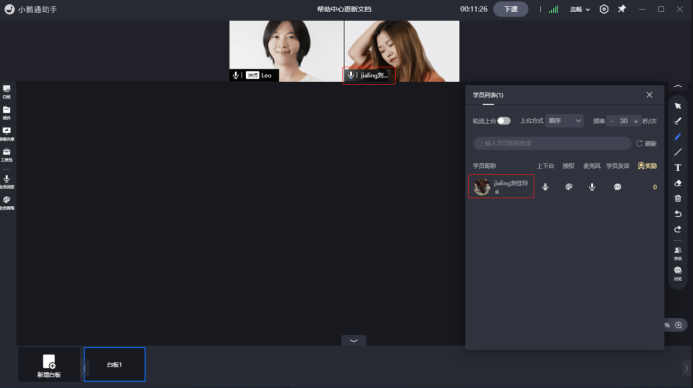Open the settings hexagon icon in title bar
Image resolution: width=693 pixels, height=388 pixels.
(x=604, y=9)
